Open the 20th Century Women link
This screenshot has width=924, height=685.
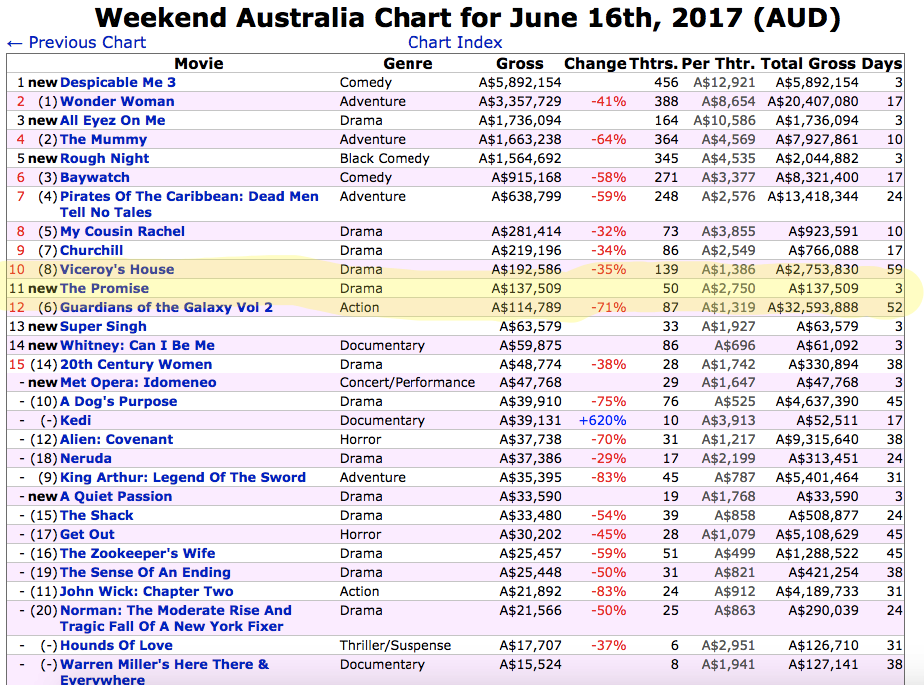[x=136, y=364]
